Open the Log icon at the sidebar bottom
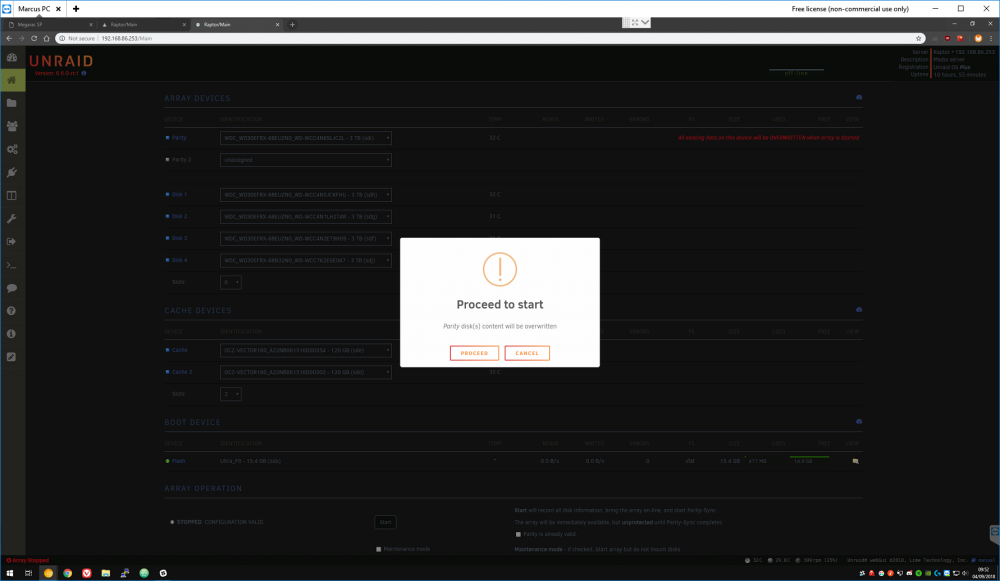Screen dimensions: 1000x581 point(11,357)
